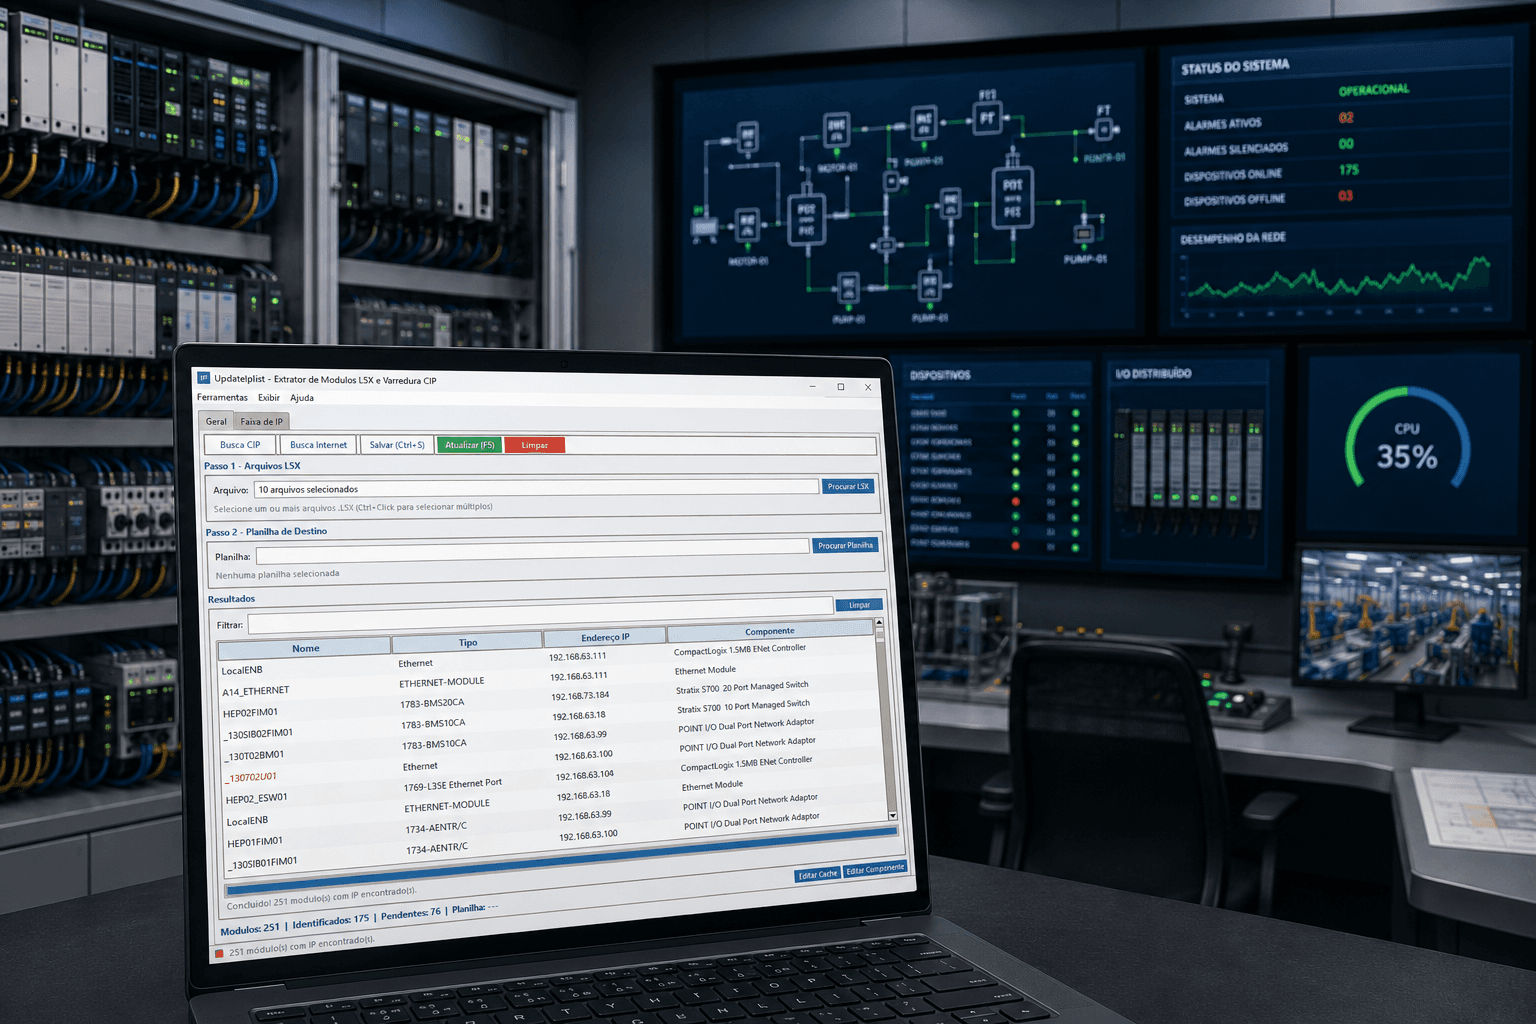Open the Exibir menu
This screenshot has height=1024, width=1536.
269,397
